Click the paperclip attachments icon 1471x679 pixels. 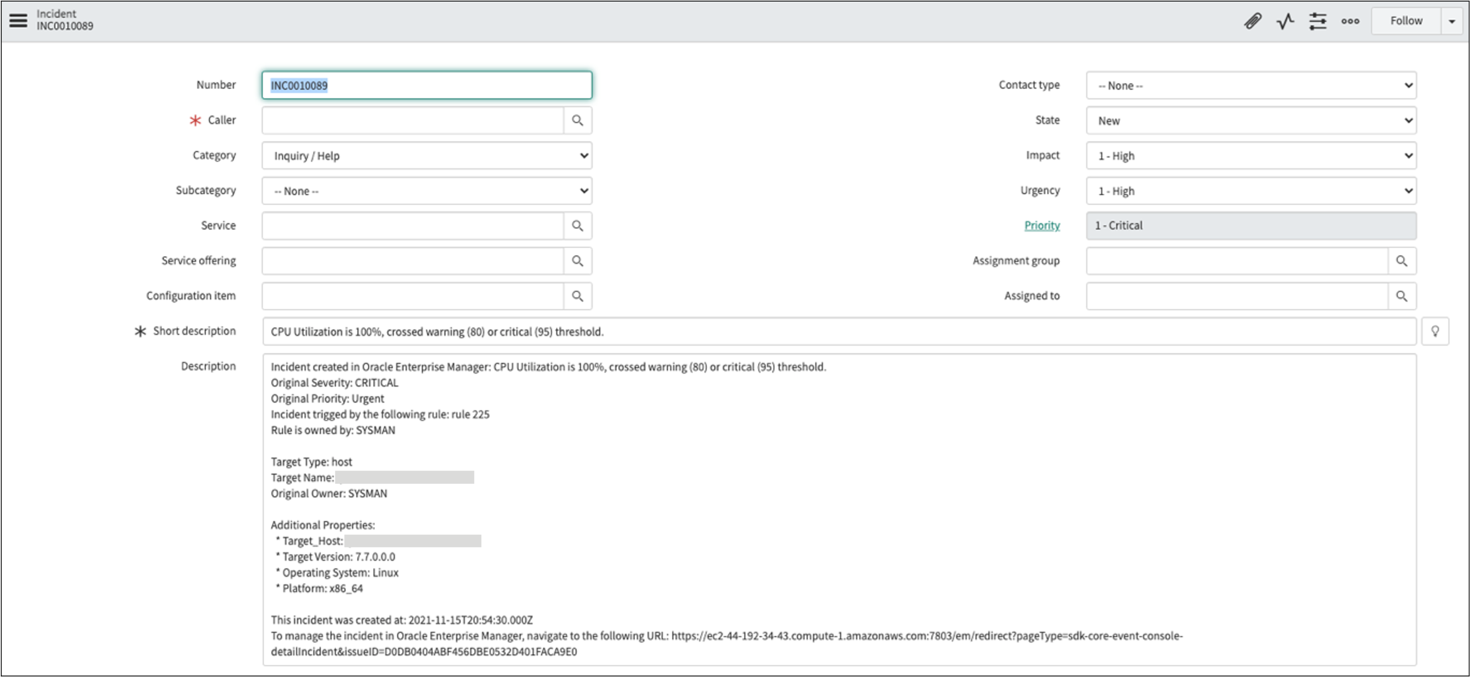pos(1252,21)
